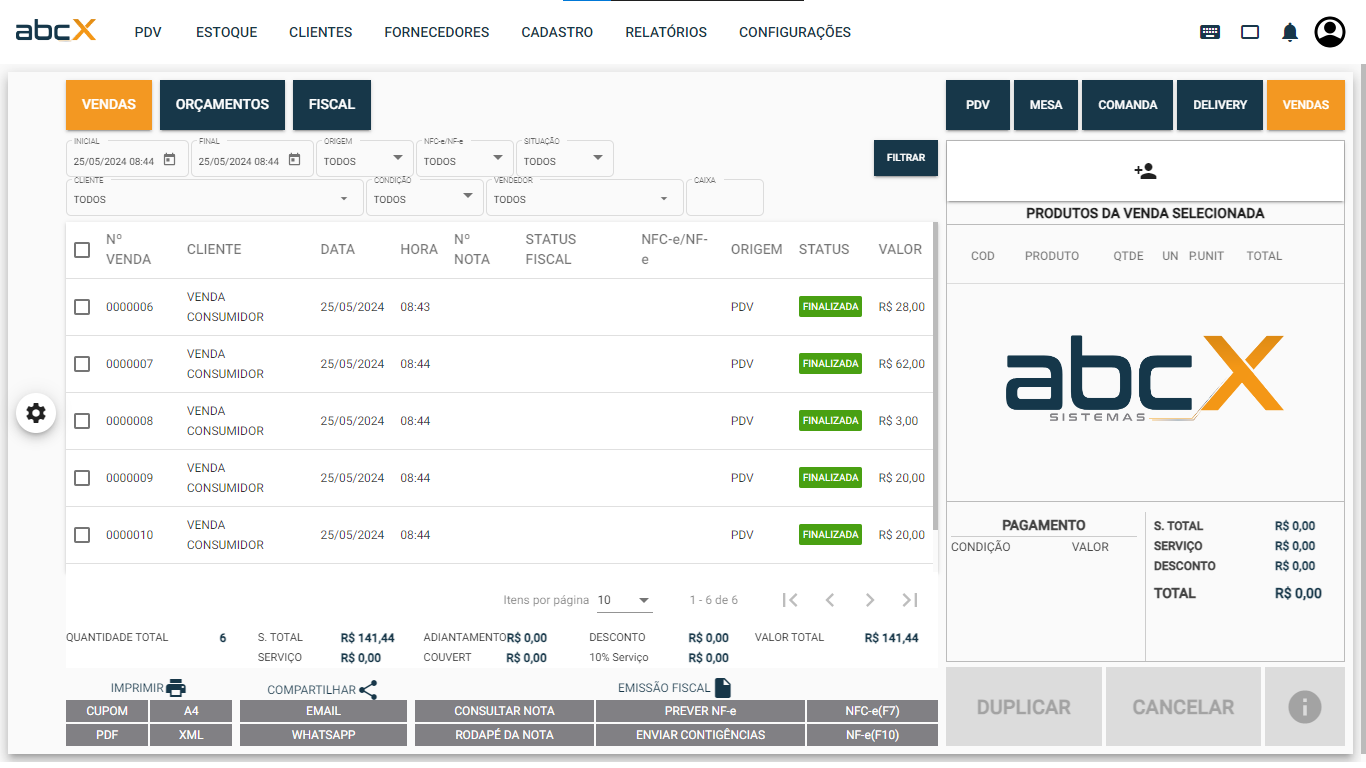Switch to MESA mode tab

[1046, 104]
